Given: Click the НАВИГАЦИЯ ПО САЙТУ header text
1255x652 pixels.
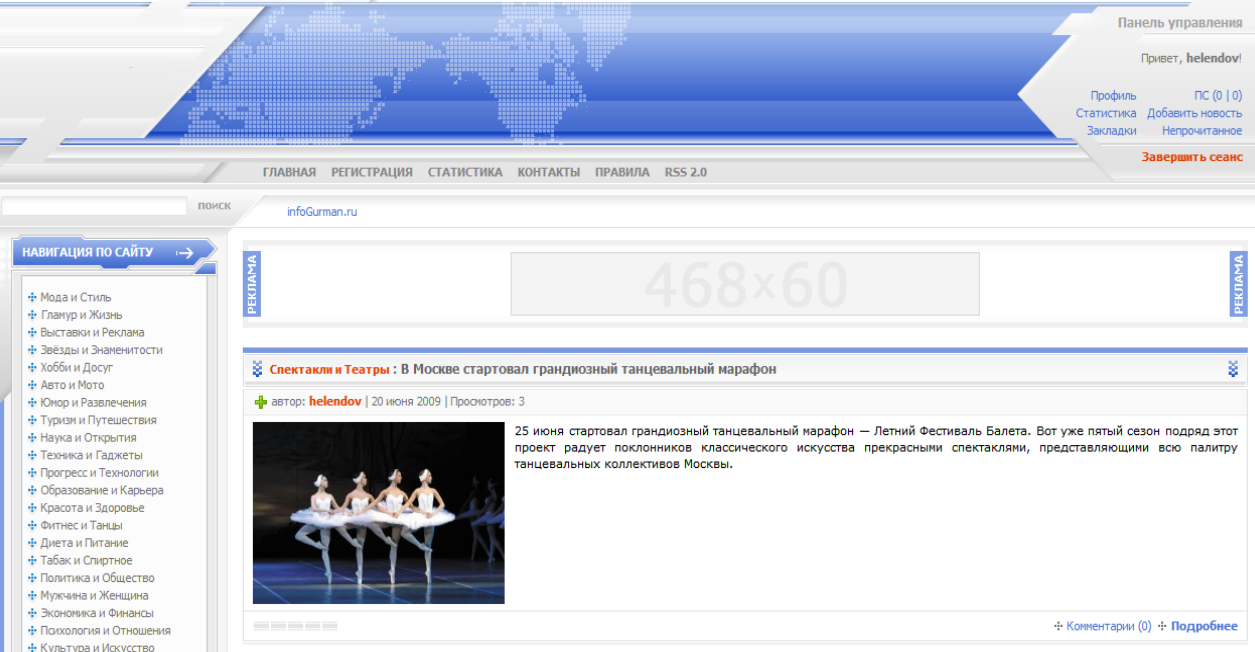Looking at the screenshot, I should pos(88,252).
